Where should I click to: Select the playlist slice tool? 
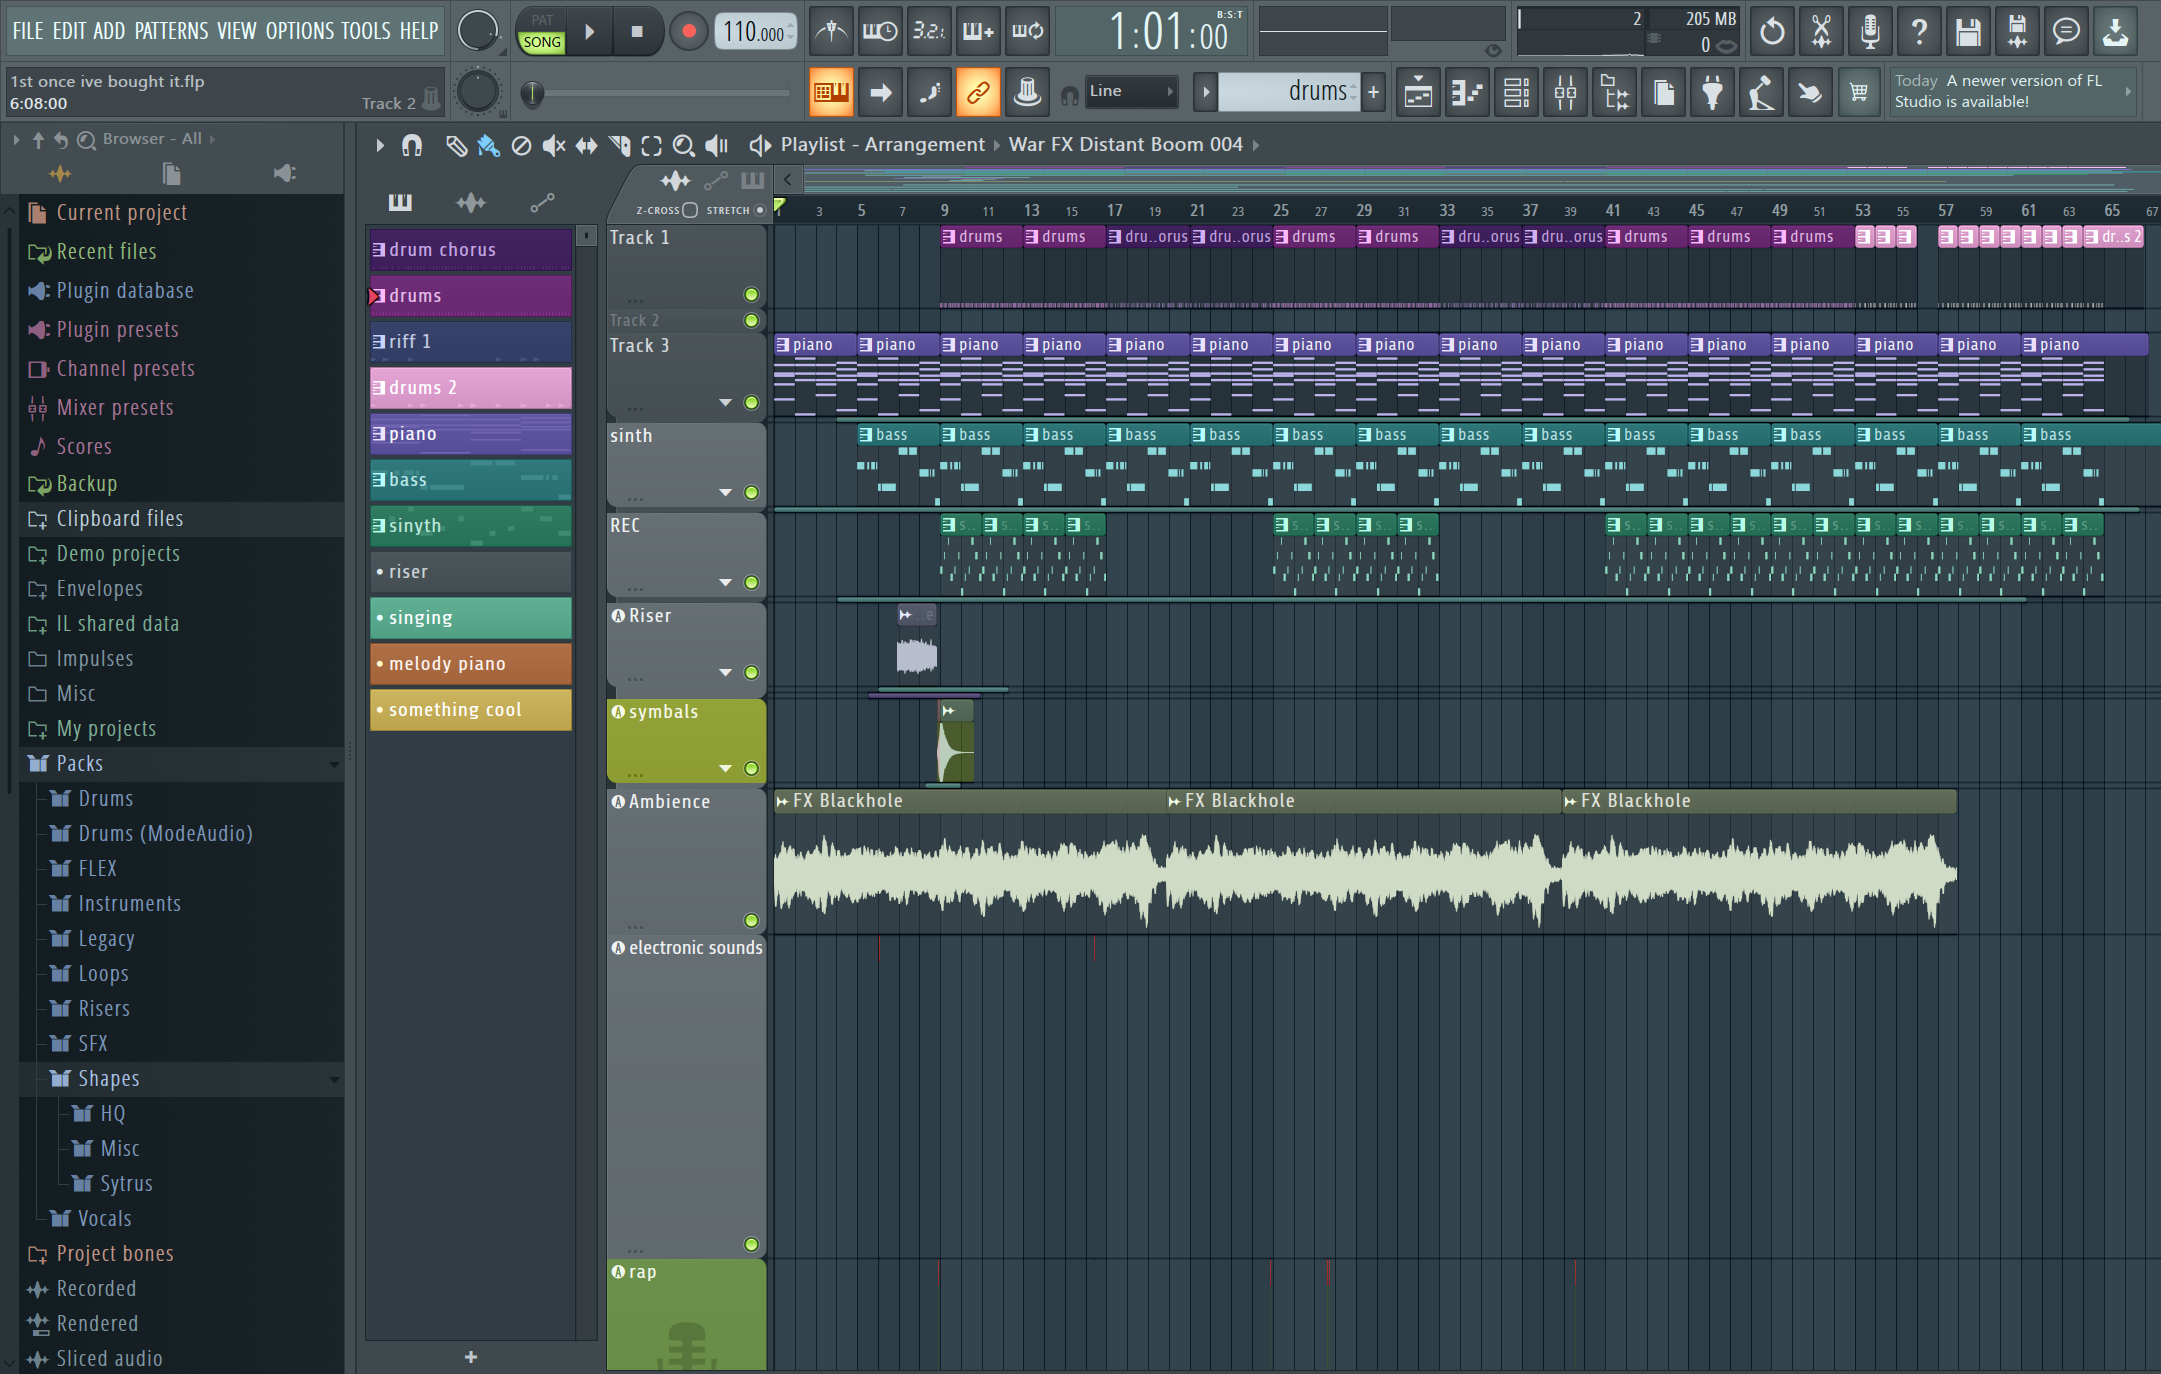(619, 146)
